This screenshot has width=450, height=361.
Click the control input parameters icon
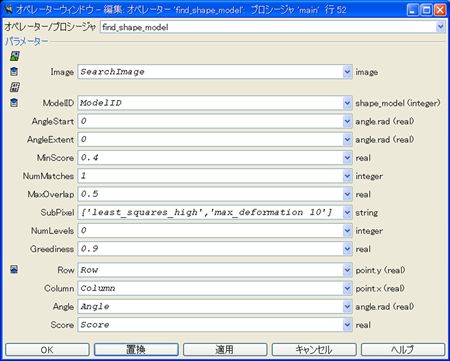[14, 87]
